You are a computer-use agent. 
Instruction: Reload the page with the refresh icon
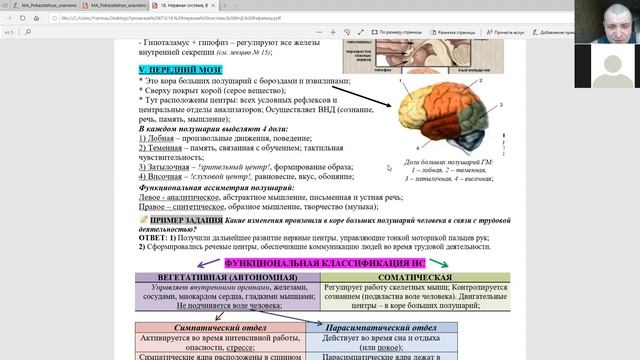[x=22, y=18]
